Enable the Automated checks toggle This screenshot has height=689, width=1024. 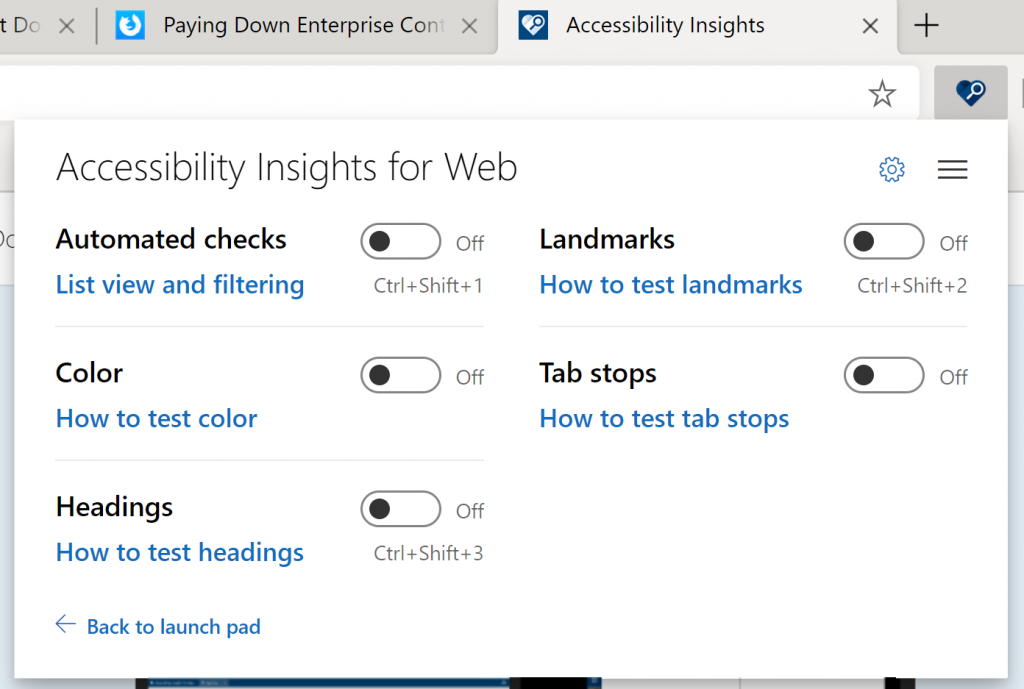click(400, 242)
